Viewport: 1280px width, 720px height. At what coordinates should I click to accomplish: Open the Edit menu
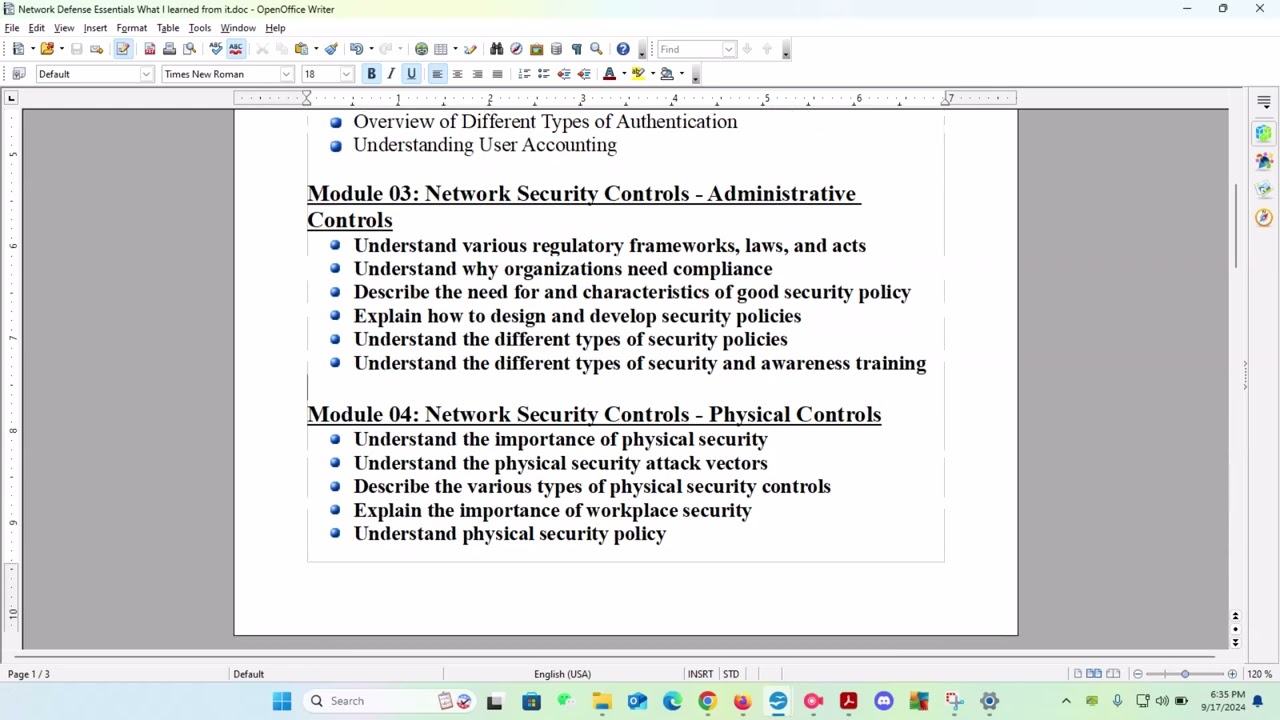[x=37, y=28]
